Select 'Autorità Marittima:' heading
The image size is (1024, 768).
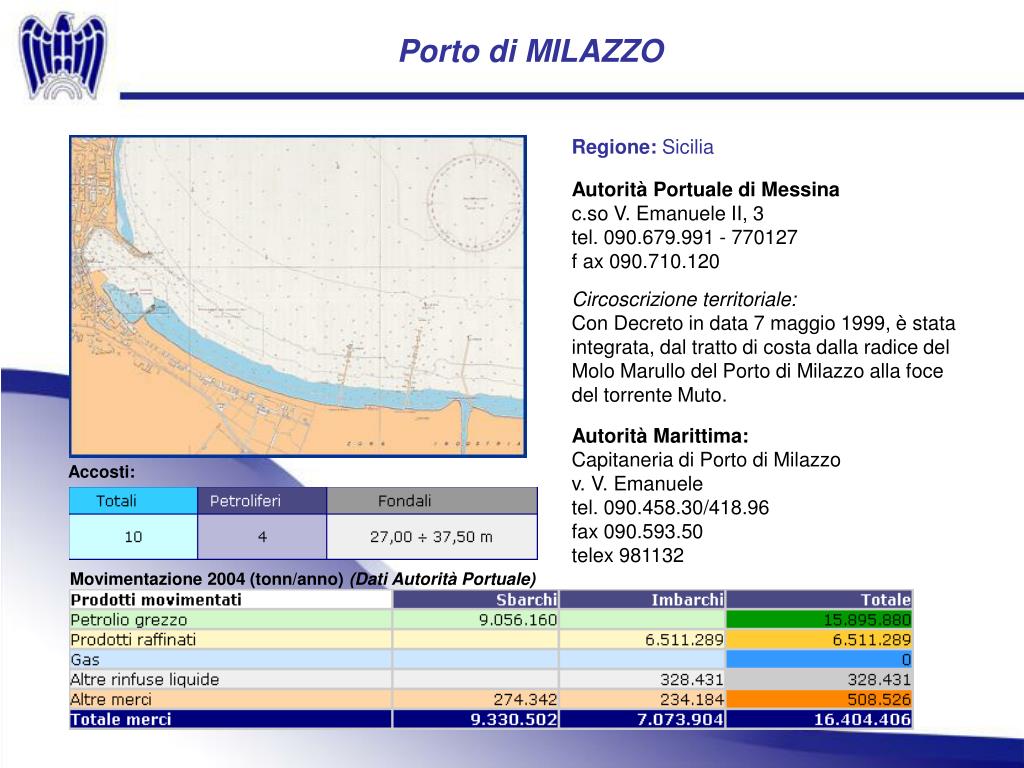pos(660,436)
